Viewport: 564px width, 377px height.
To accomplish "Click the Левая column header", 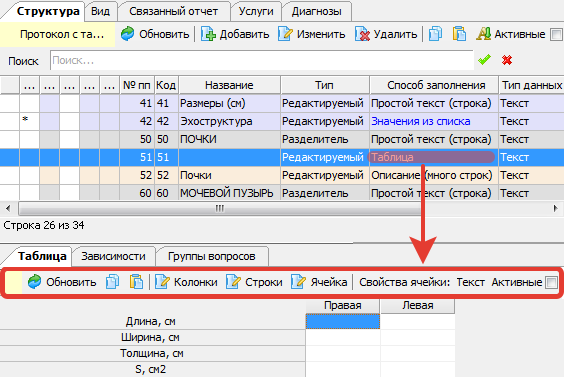I will tap(418, 305).
